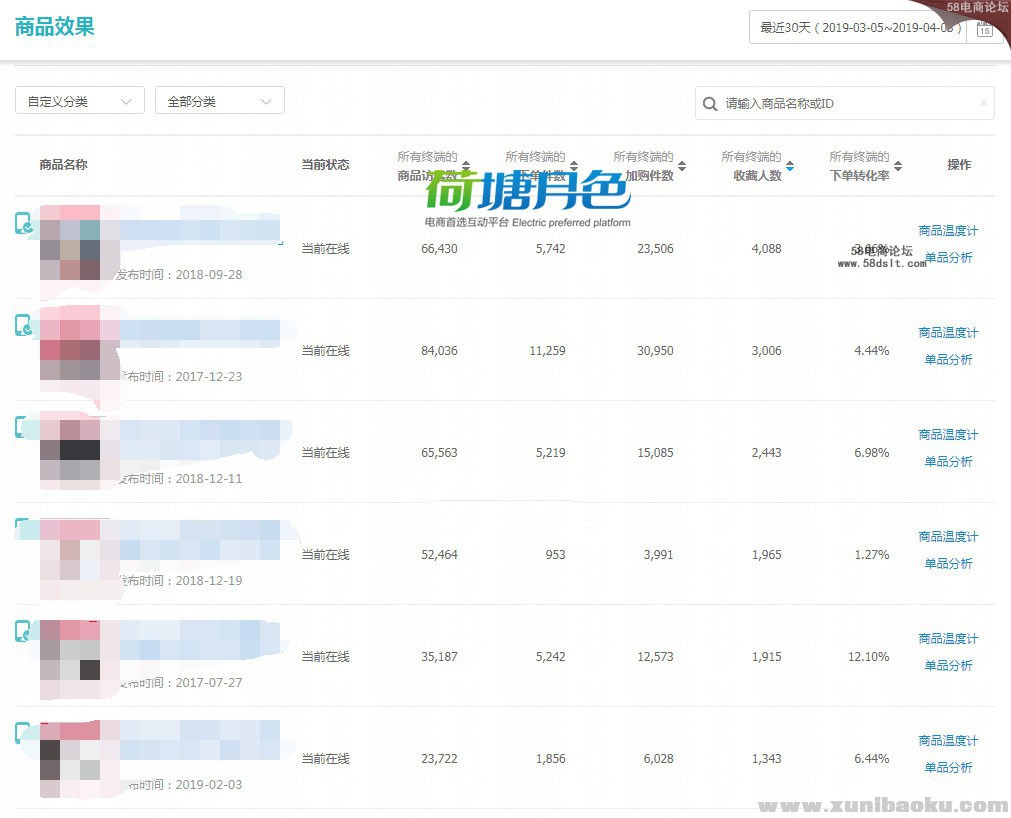Click thumbnail of product published 2019-02-03
This screenshot has width=1011, height=818.
point(70,759)
